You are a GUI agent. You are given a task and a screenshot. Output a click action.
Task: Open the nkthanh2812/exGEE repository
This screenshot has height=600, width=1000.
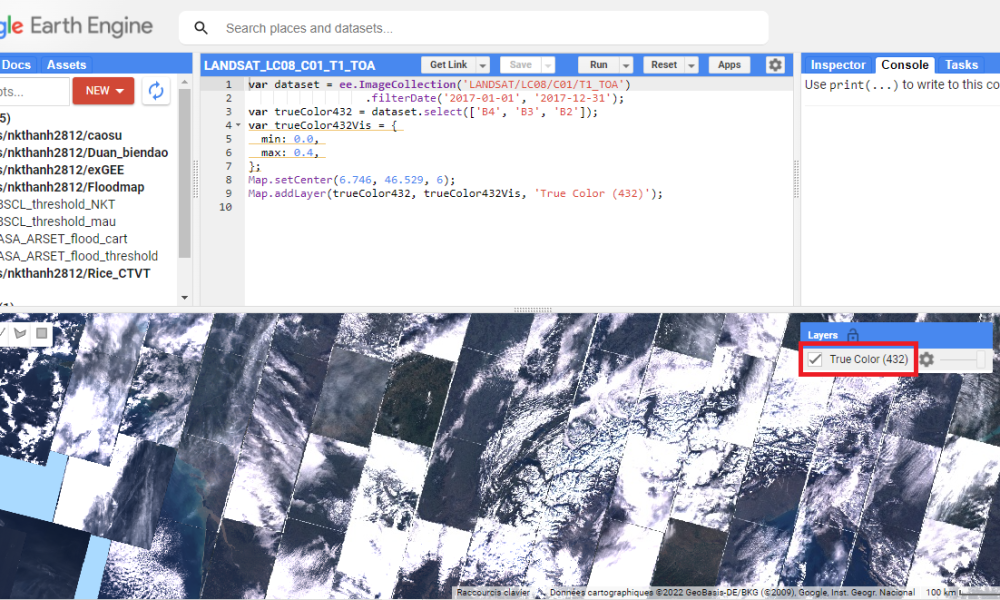[62, 170]
